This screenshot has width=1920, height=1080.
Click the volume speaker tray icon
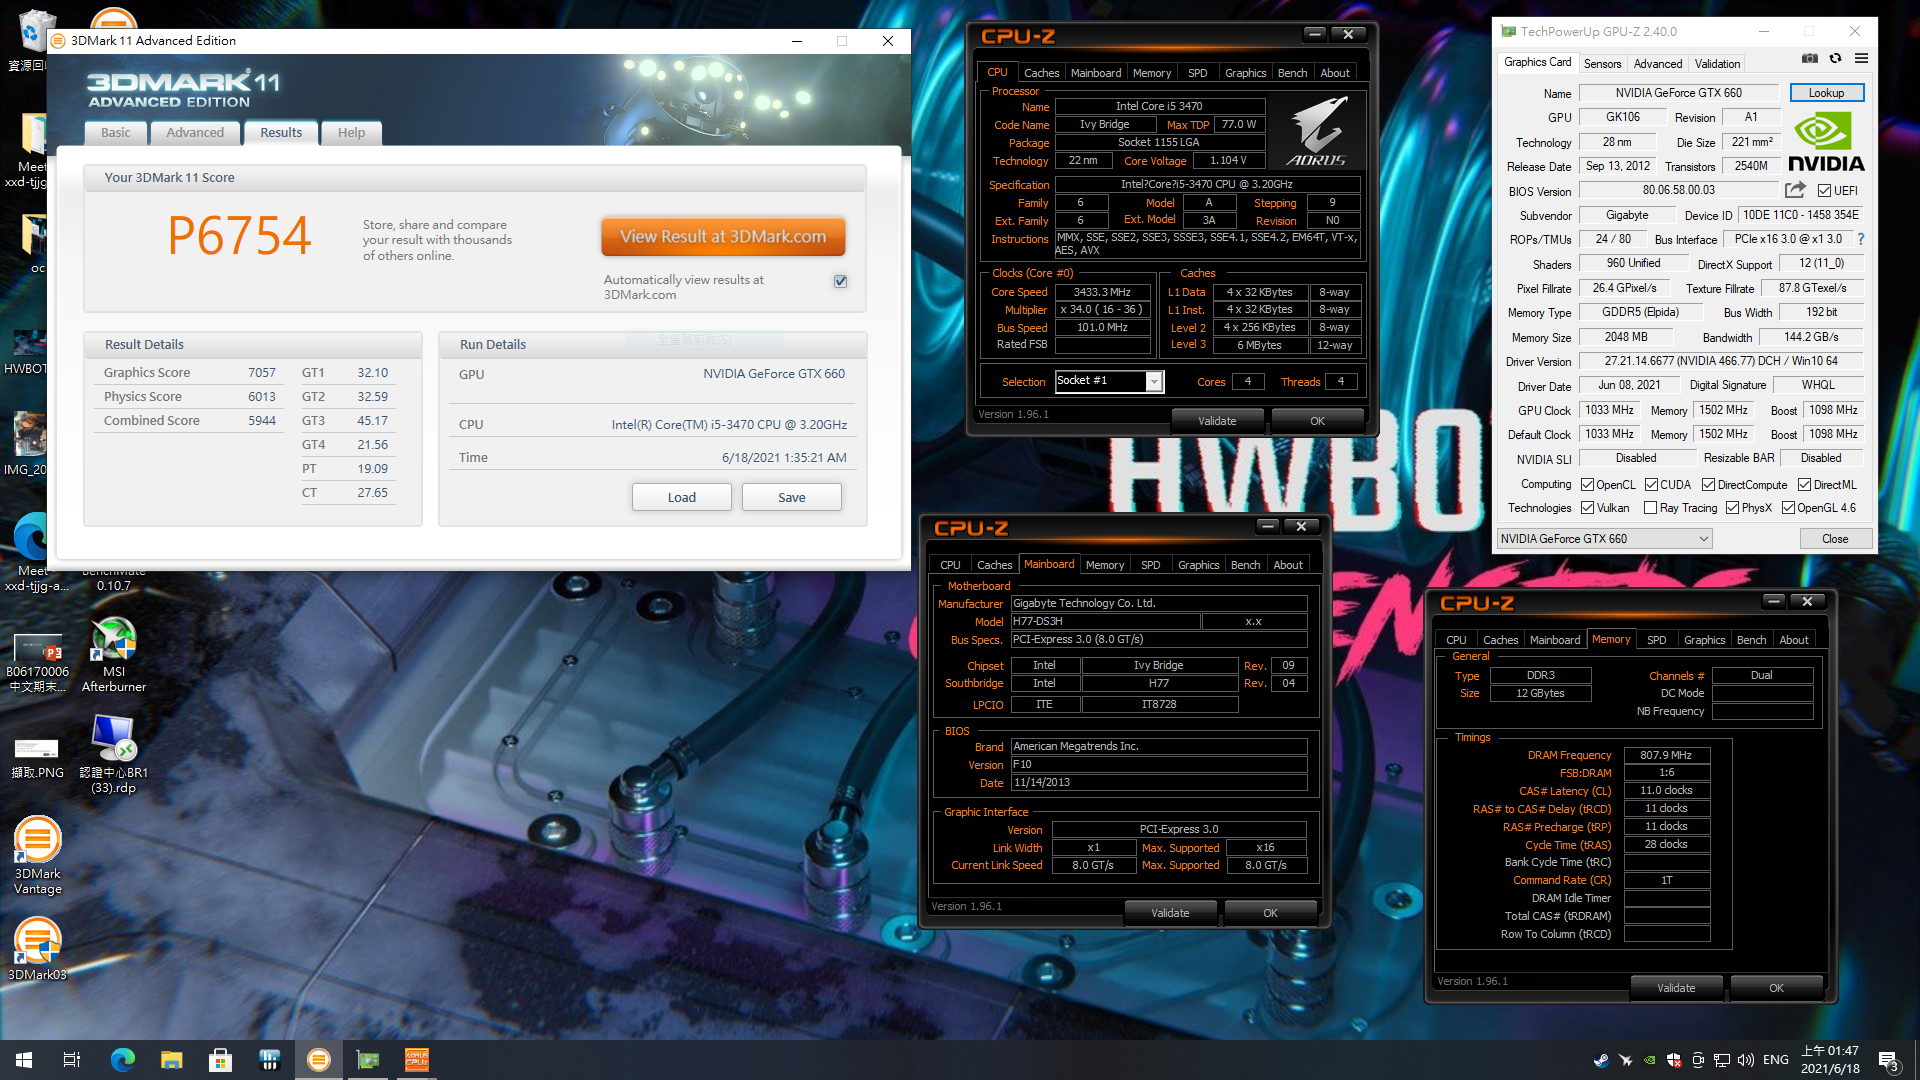point(1746,1060)
